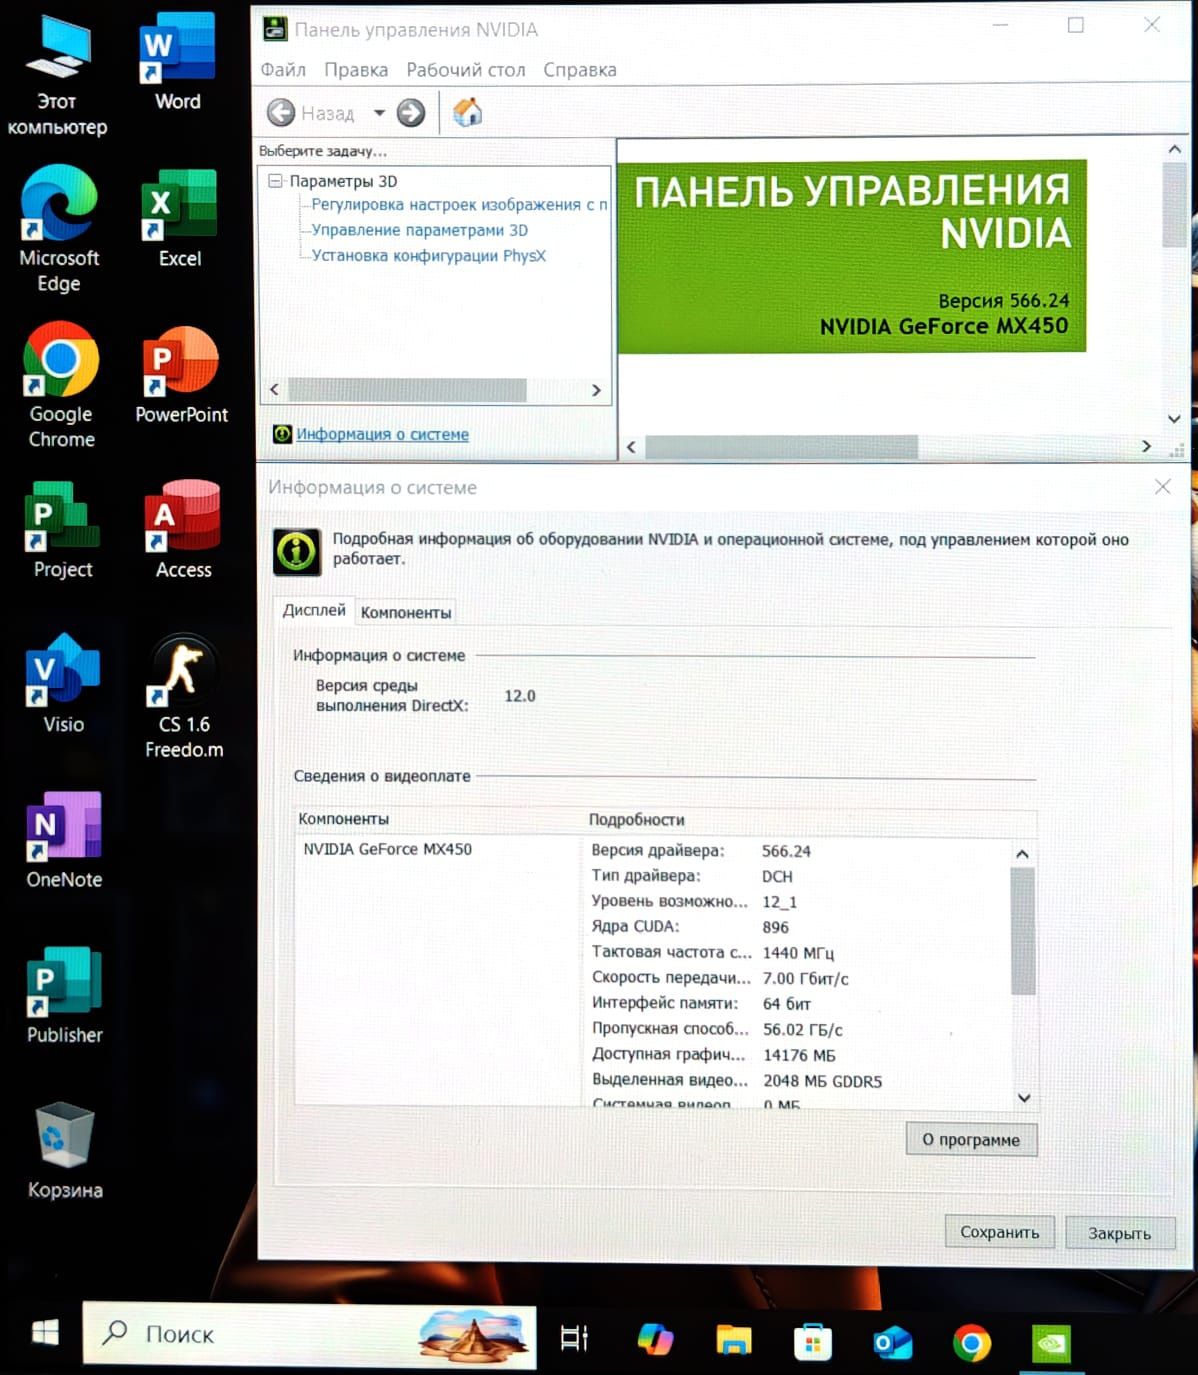Click the Компоненты column header
The width and height of the screenshot is (1198, 1375).
click(x=343, y=819)
